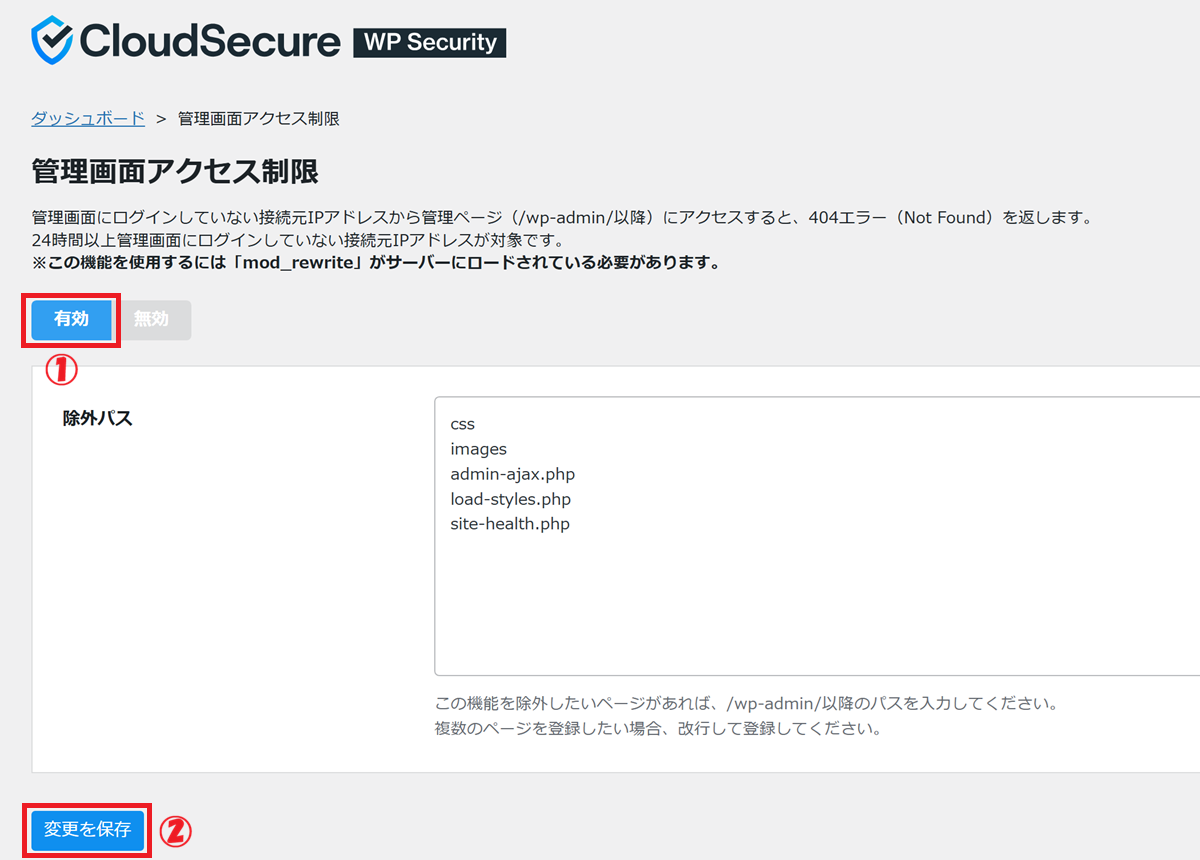Click the CloudSecure wordmark text
Screen dimensions: 1200x860
click(x=210, y=41)
